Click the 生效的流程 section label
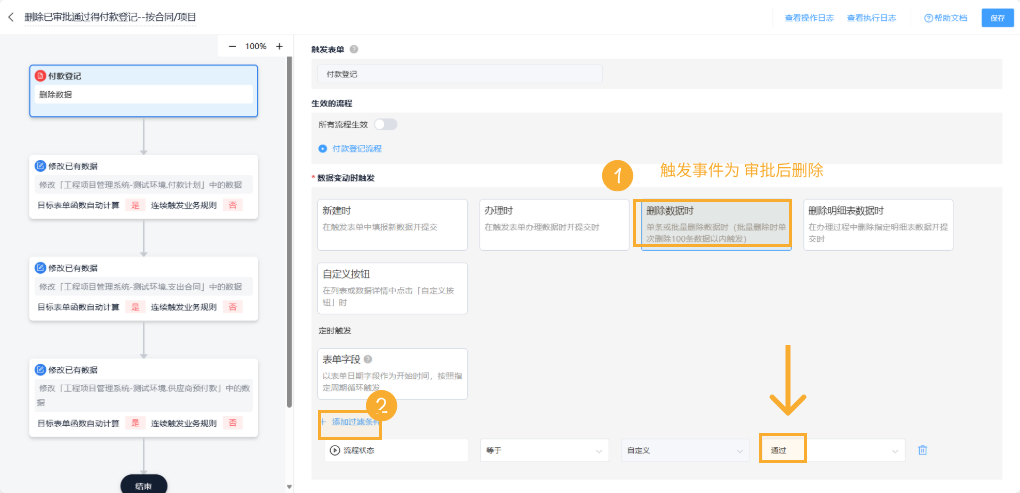This screenshot has height=493, width=1020. click(332, 103)
